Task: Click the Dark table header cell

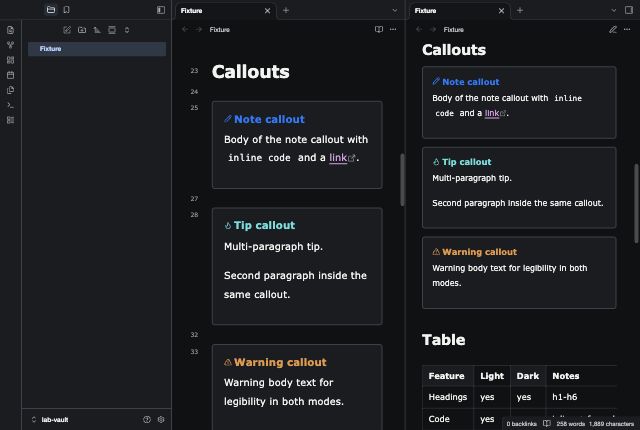Action: [528, 376]
